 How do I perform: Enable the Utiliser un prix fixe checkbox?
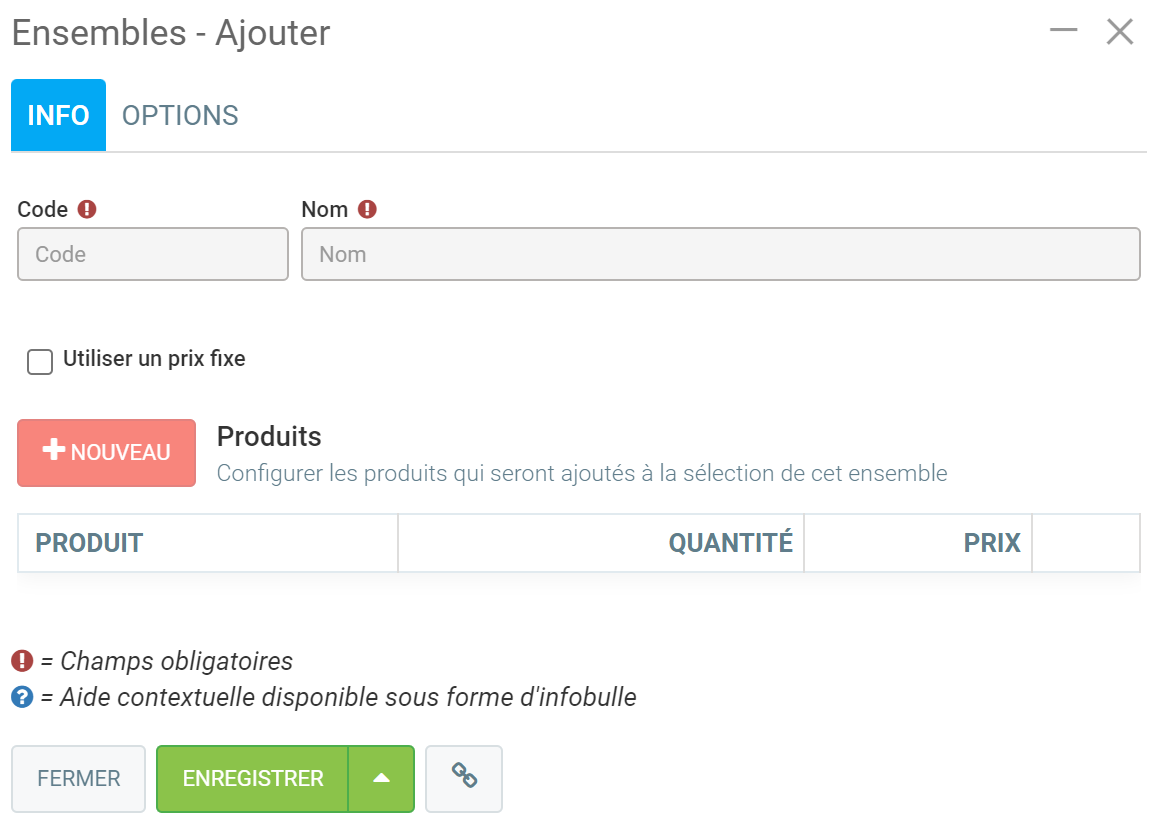[x=40, y=361]
